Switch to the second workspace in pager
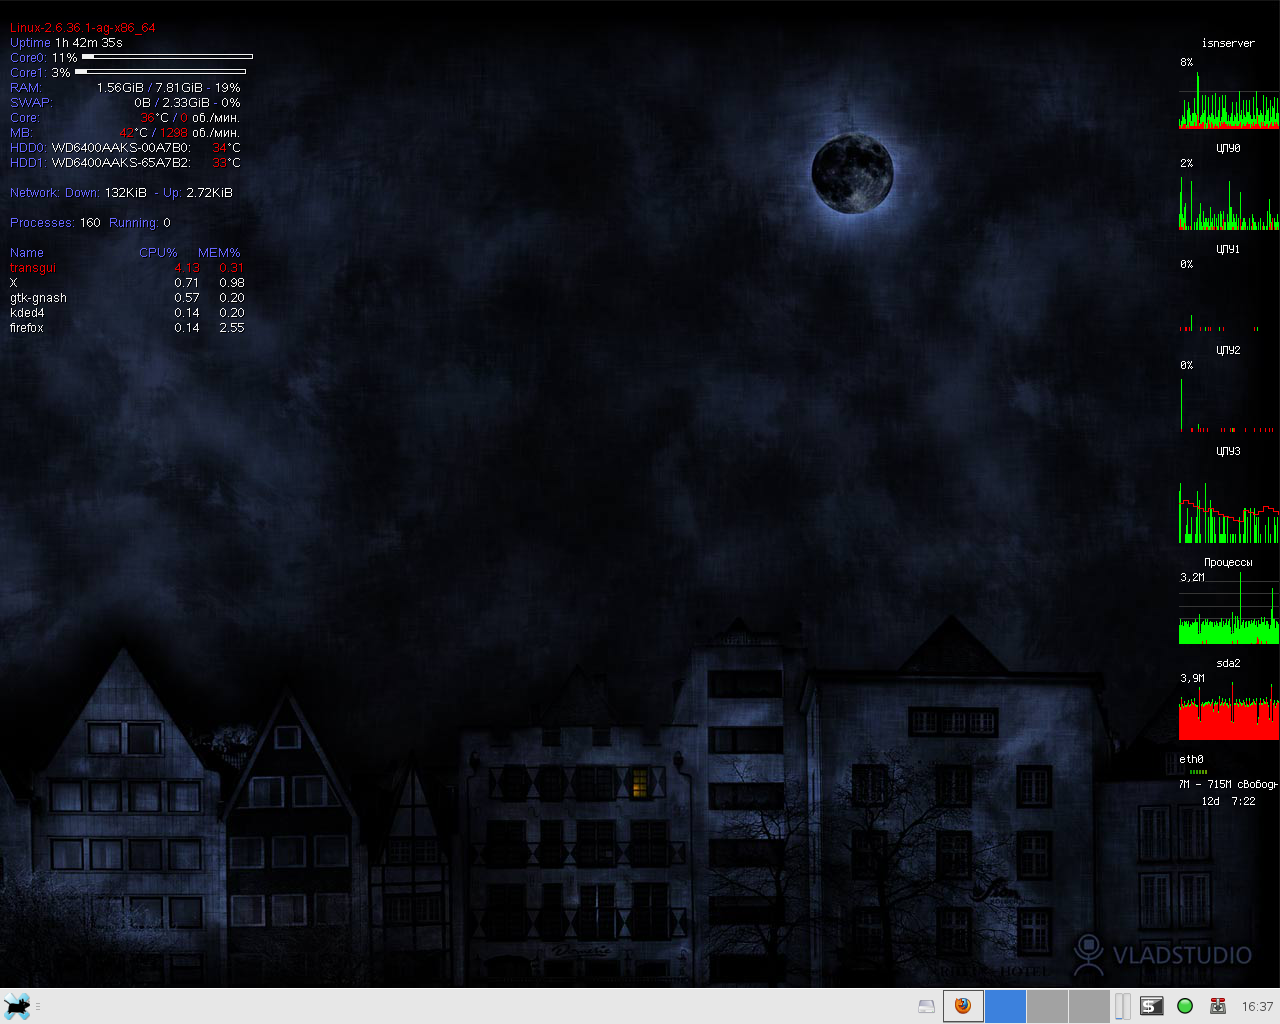This screenshot has width=1280, height=1024. click(1047, 1006)
